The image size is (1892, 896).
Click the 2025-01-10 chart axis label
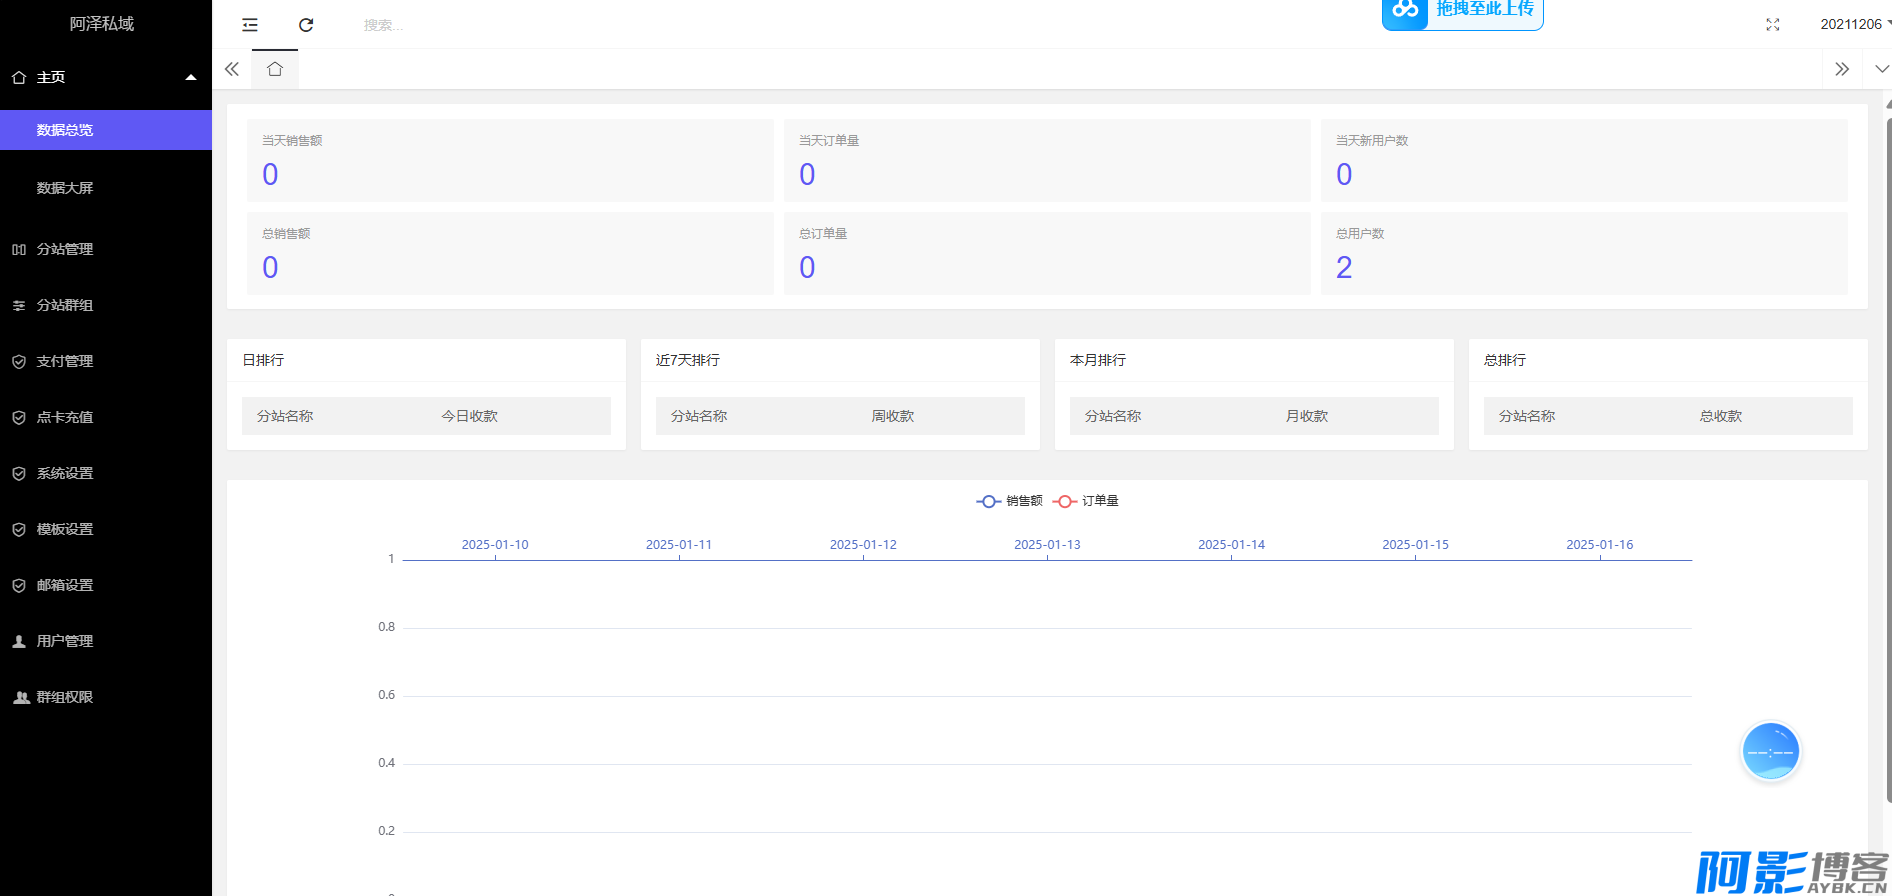coord(495,545)
